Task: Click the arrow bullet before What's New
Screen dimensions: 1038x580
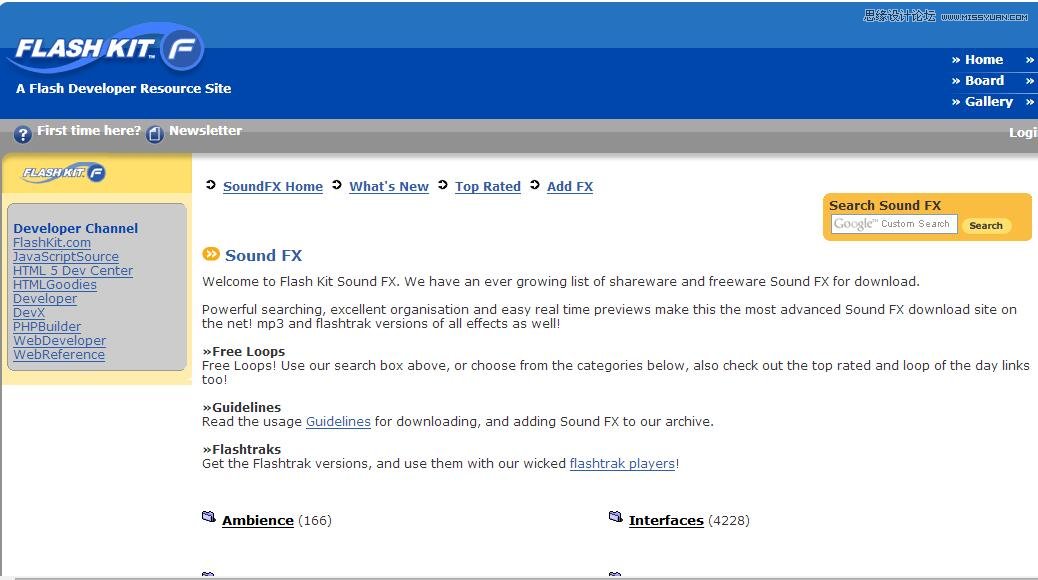Action: click(337, 185)
